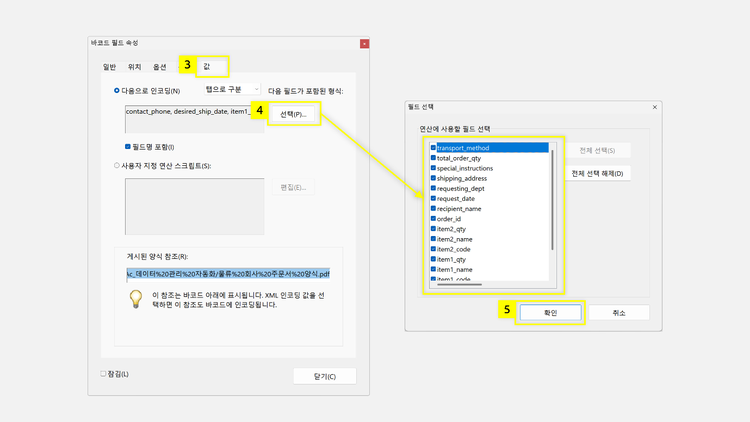Toggle the item2_qty checkbox

click(x=433, y=229)
